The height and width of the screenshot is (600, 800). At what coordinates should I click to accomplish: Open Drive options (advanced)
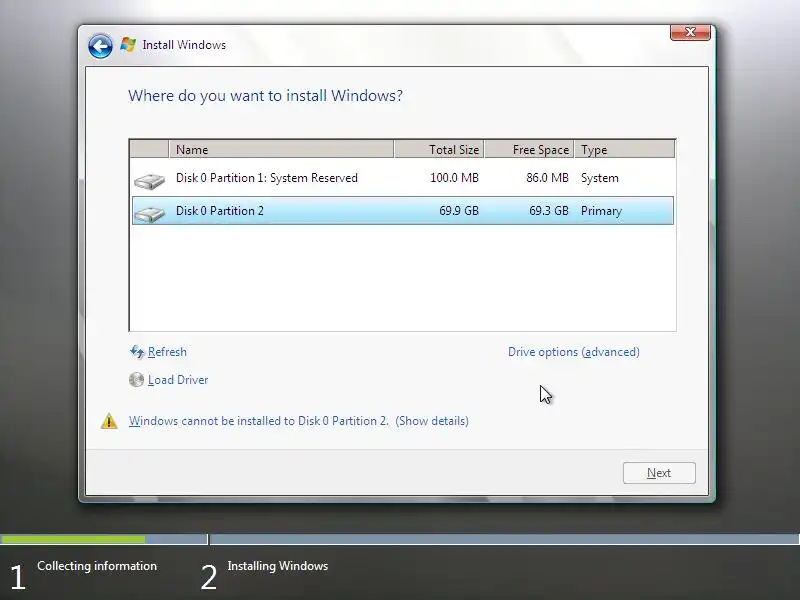point(573,352)
